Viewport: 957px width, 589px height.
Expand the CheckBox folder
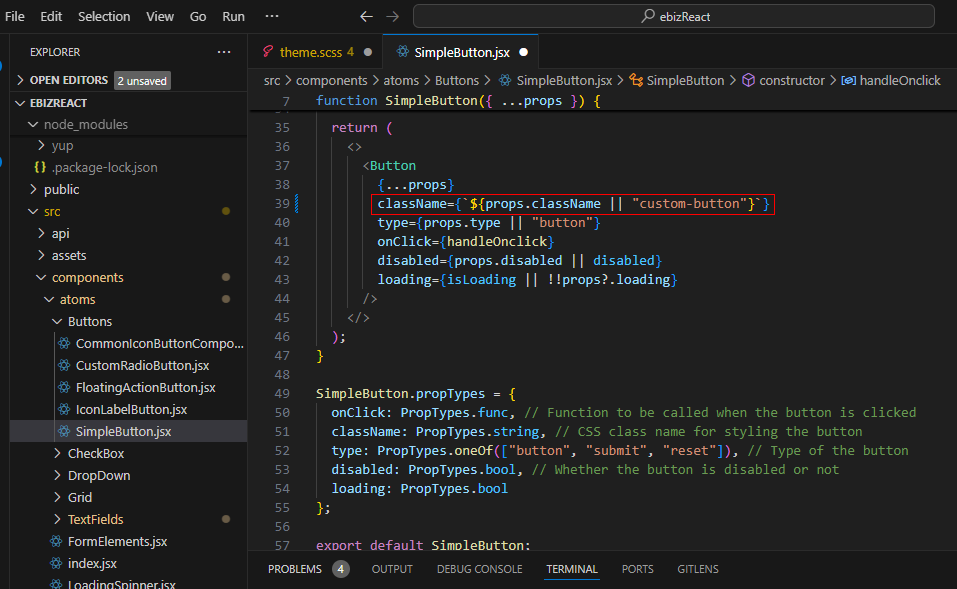pos(88,453)
